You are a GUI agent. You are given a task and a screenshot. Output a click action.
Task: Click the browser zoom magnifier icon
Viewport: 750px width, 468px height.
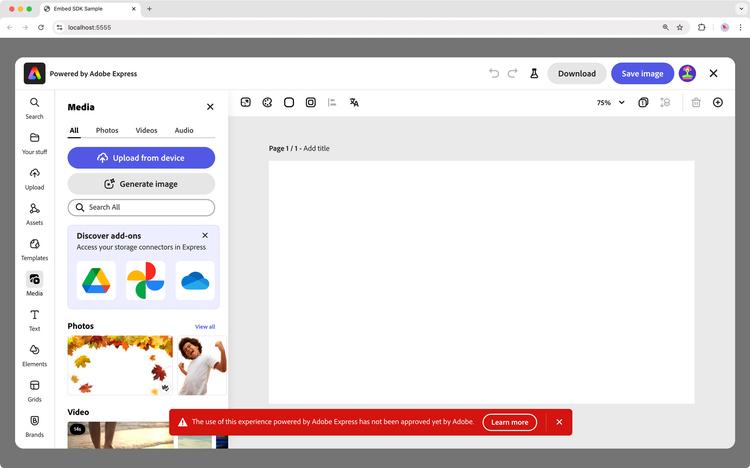[x=665, y=27]
